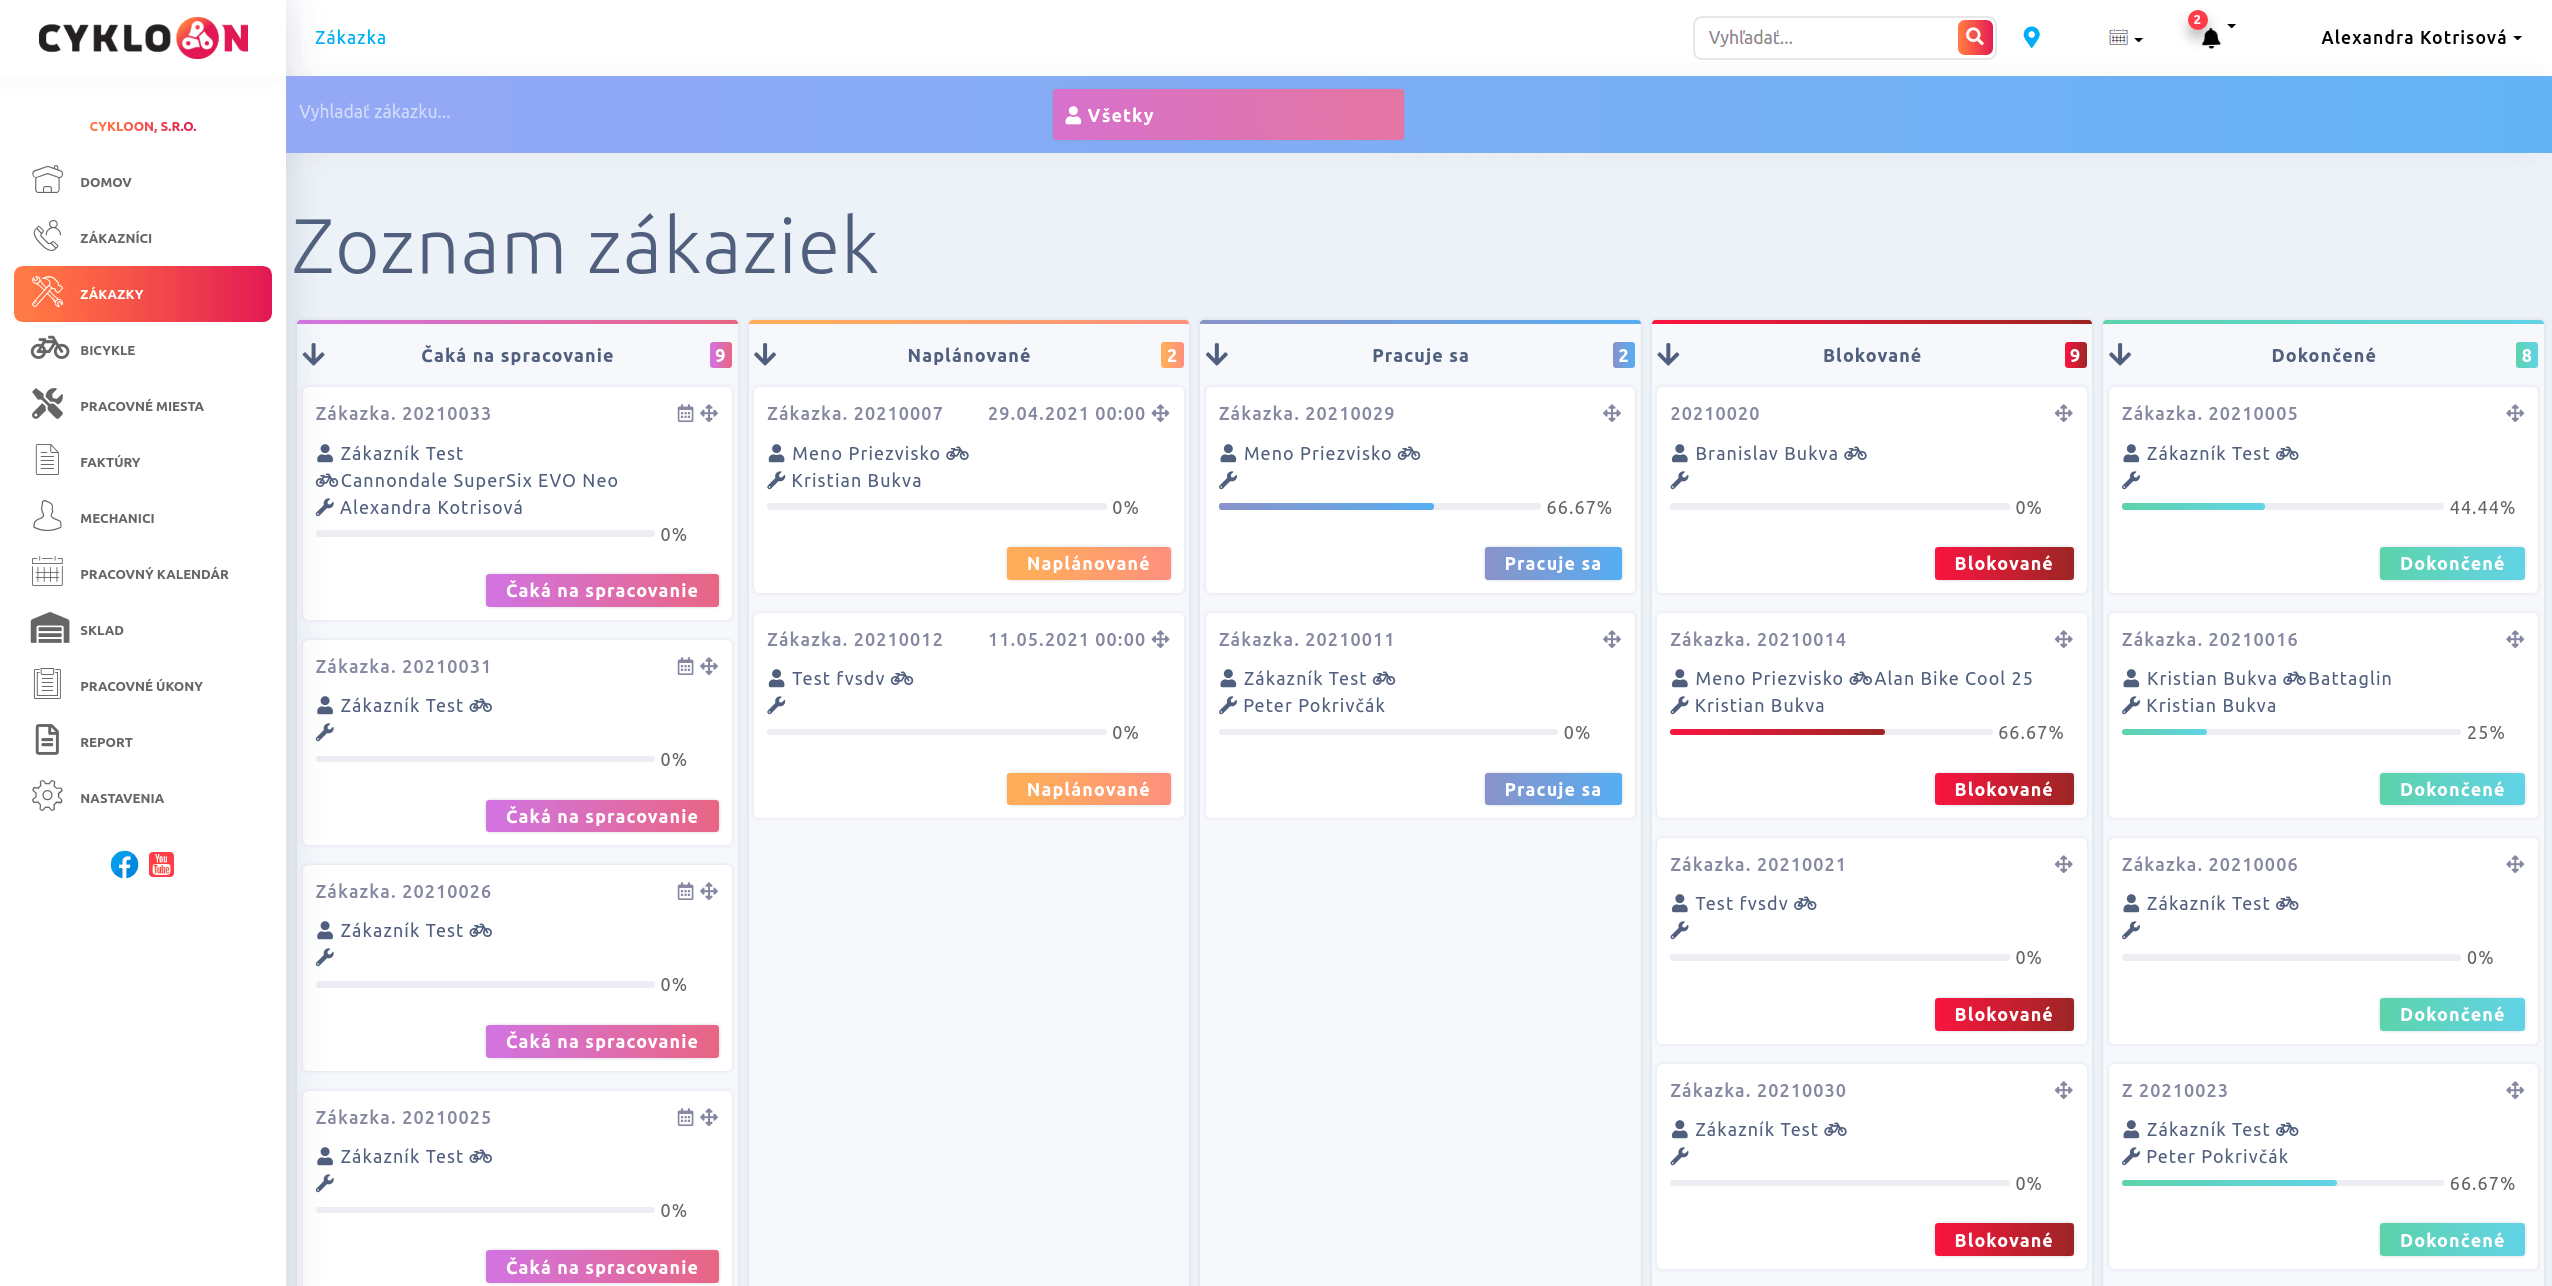
Task: Click calendar icon on Zákazka 20210025
Action: [x=685, y=1117]
